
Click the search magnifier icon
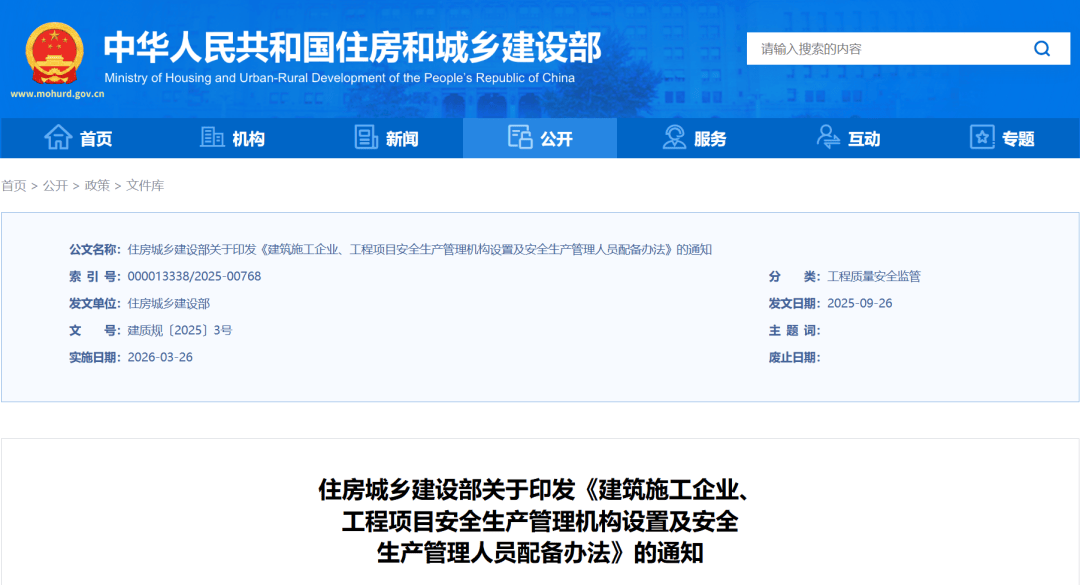[1042, 48]
